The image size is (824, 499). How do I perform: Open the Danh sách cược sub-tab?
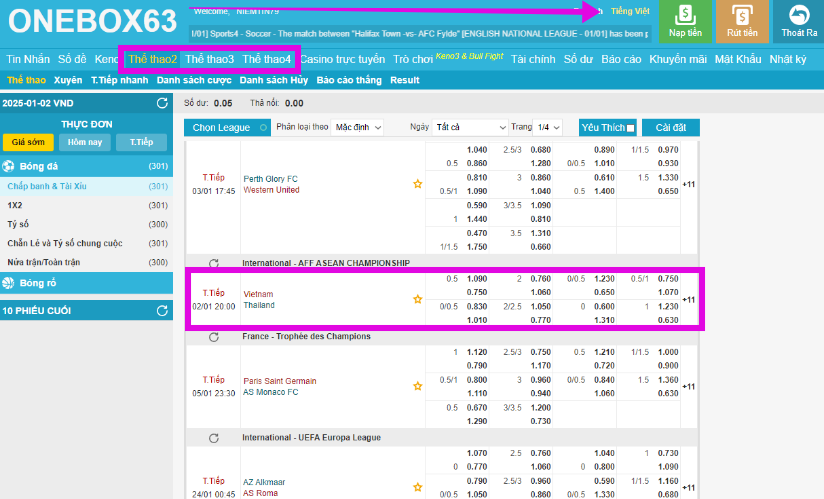(x=194, y=80)
